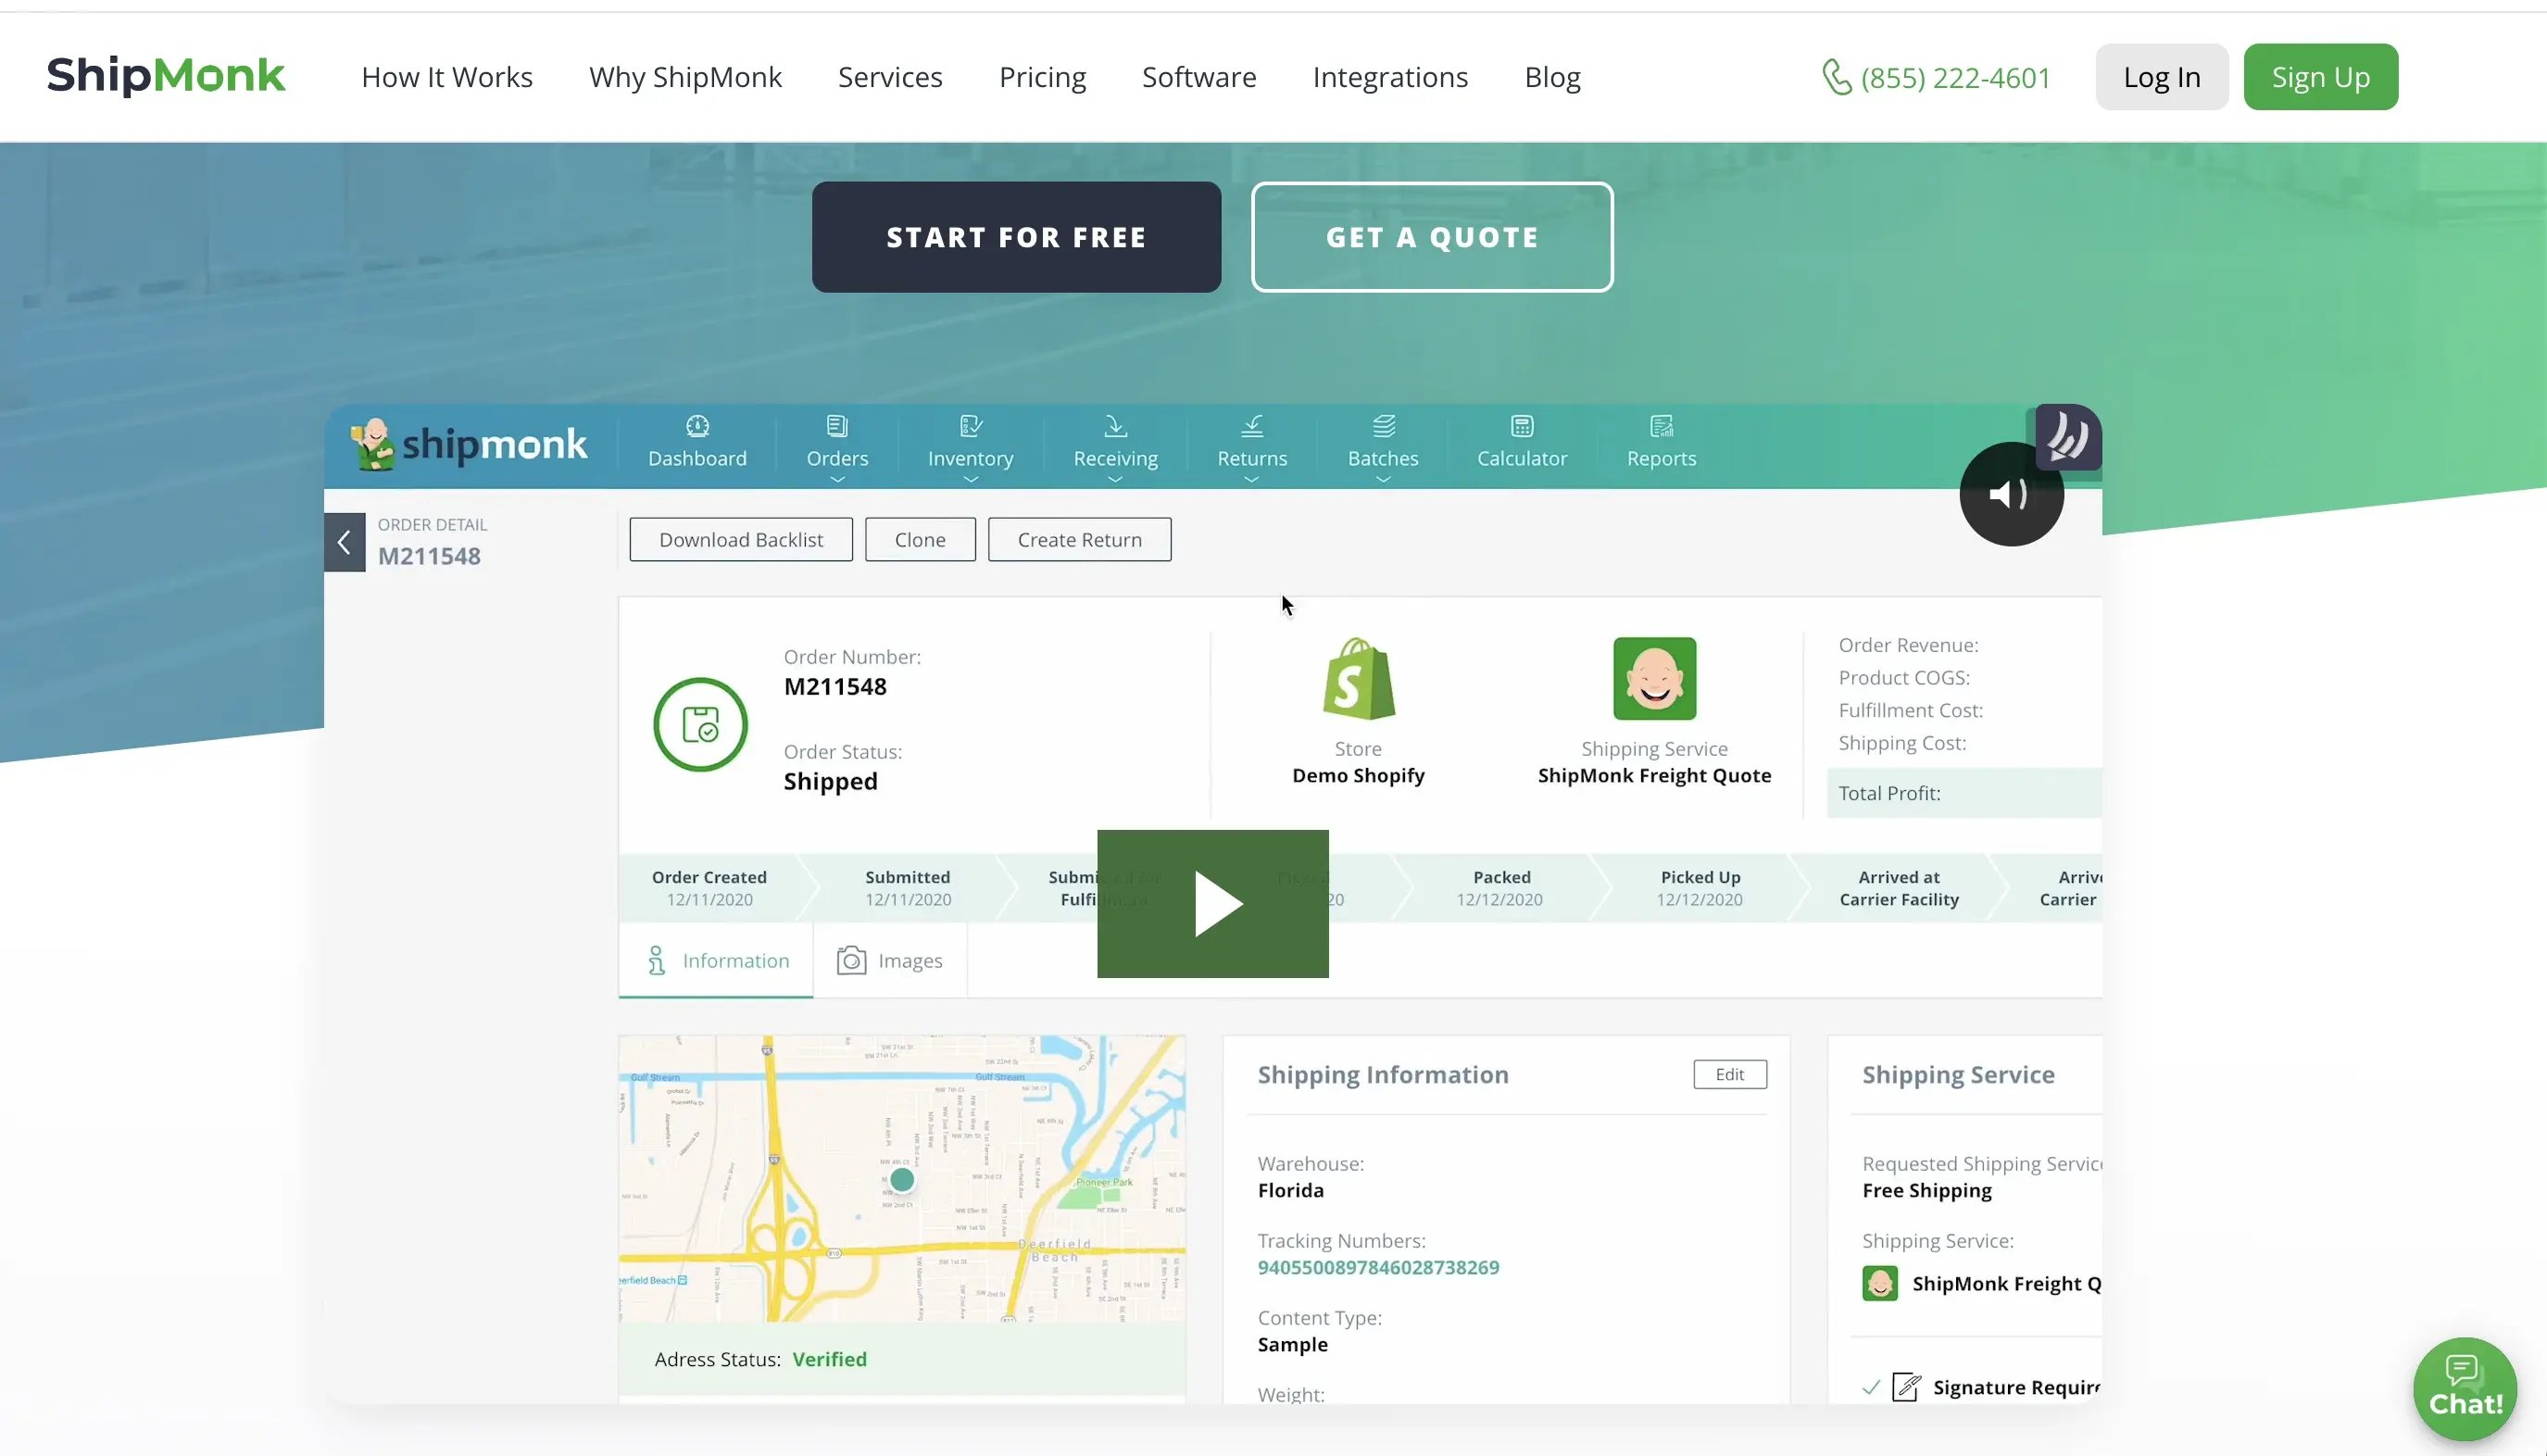This screenshot has width=2547, height=1456.
Task: Select the Submitted 12/11/2020 timeline step
Action: [908, 888]
